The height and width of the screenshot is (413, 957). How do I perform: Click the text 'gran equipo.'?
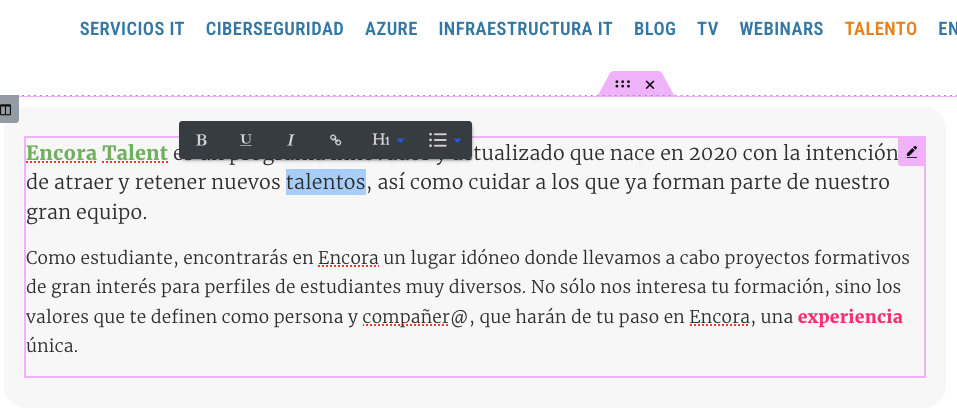(87, 212)
